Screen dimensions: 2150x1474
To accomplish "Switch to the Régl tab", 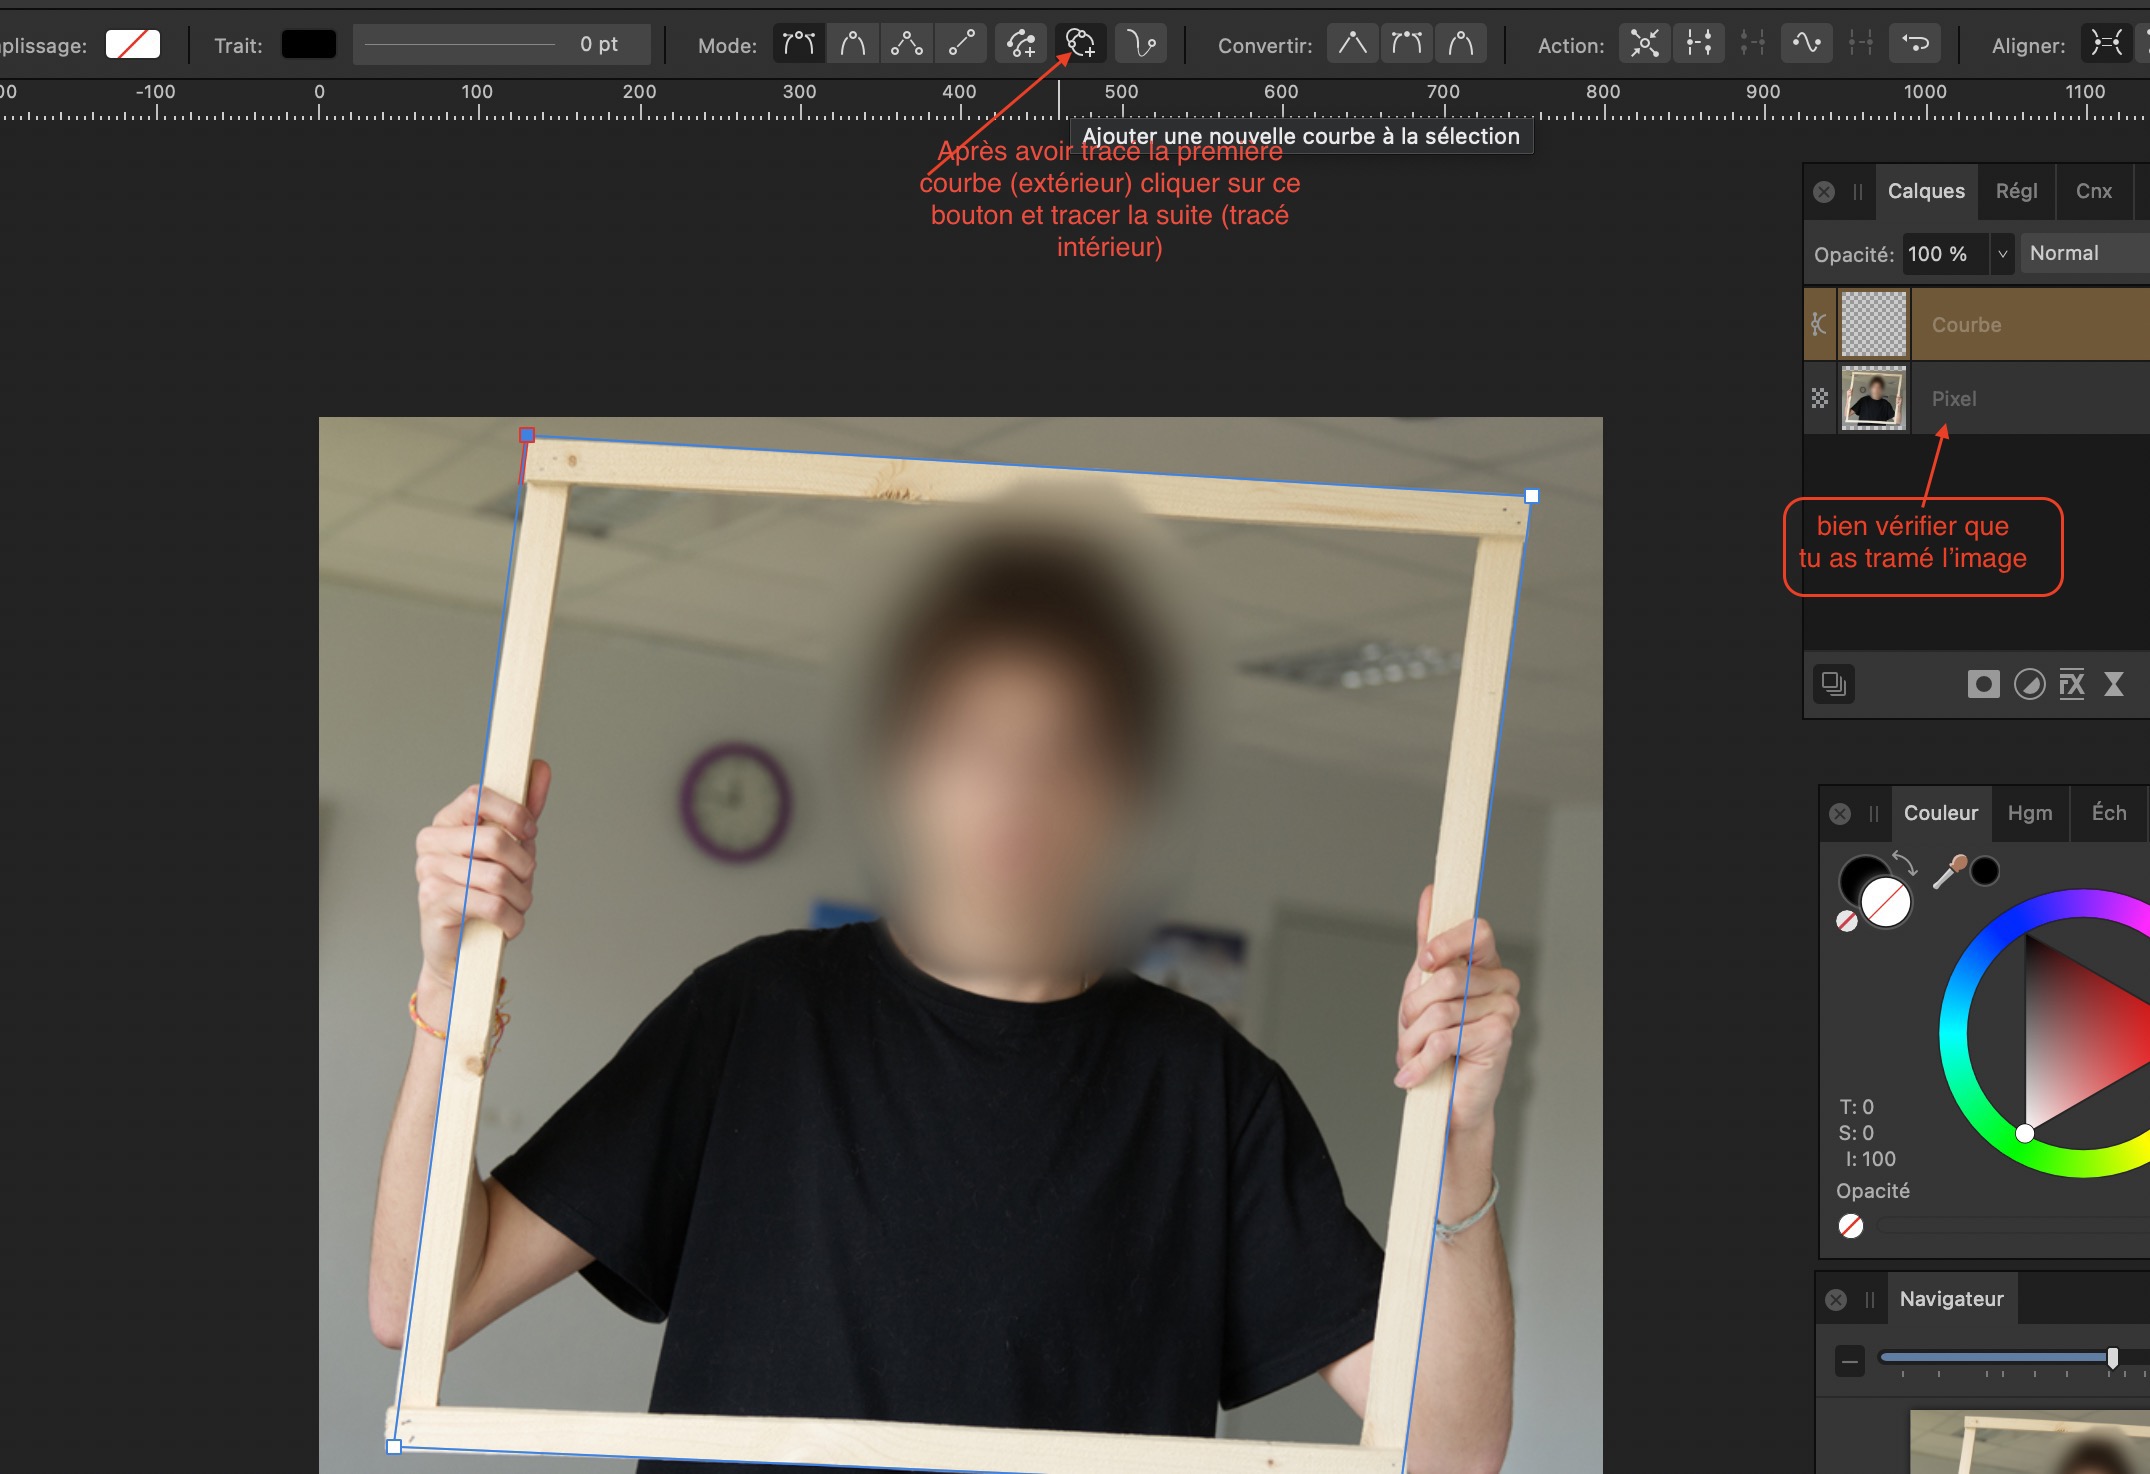I will pos(2016,191).
